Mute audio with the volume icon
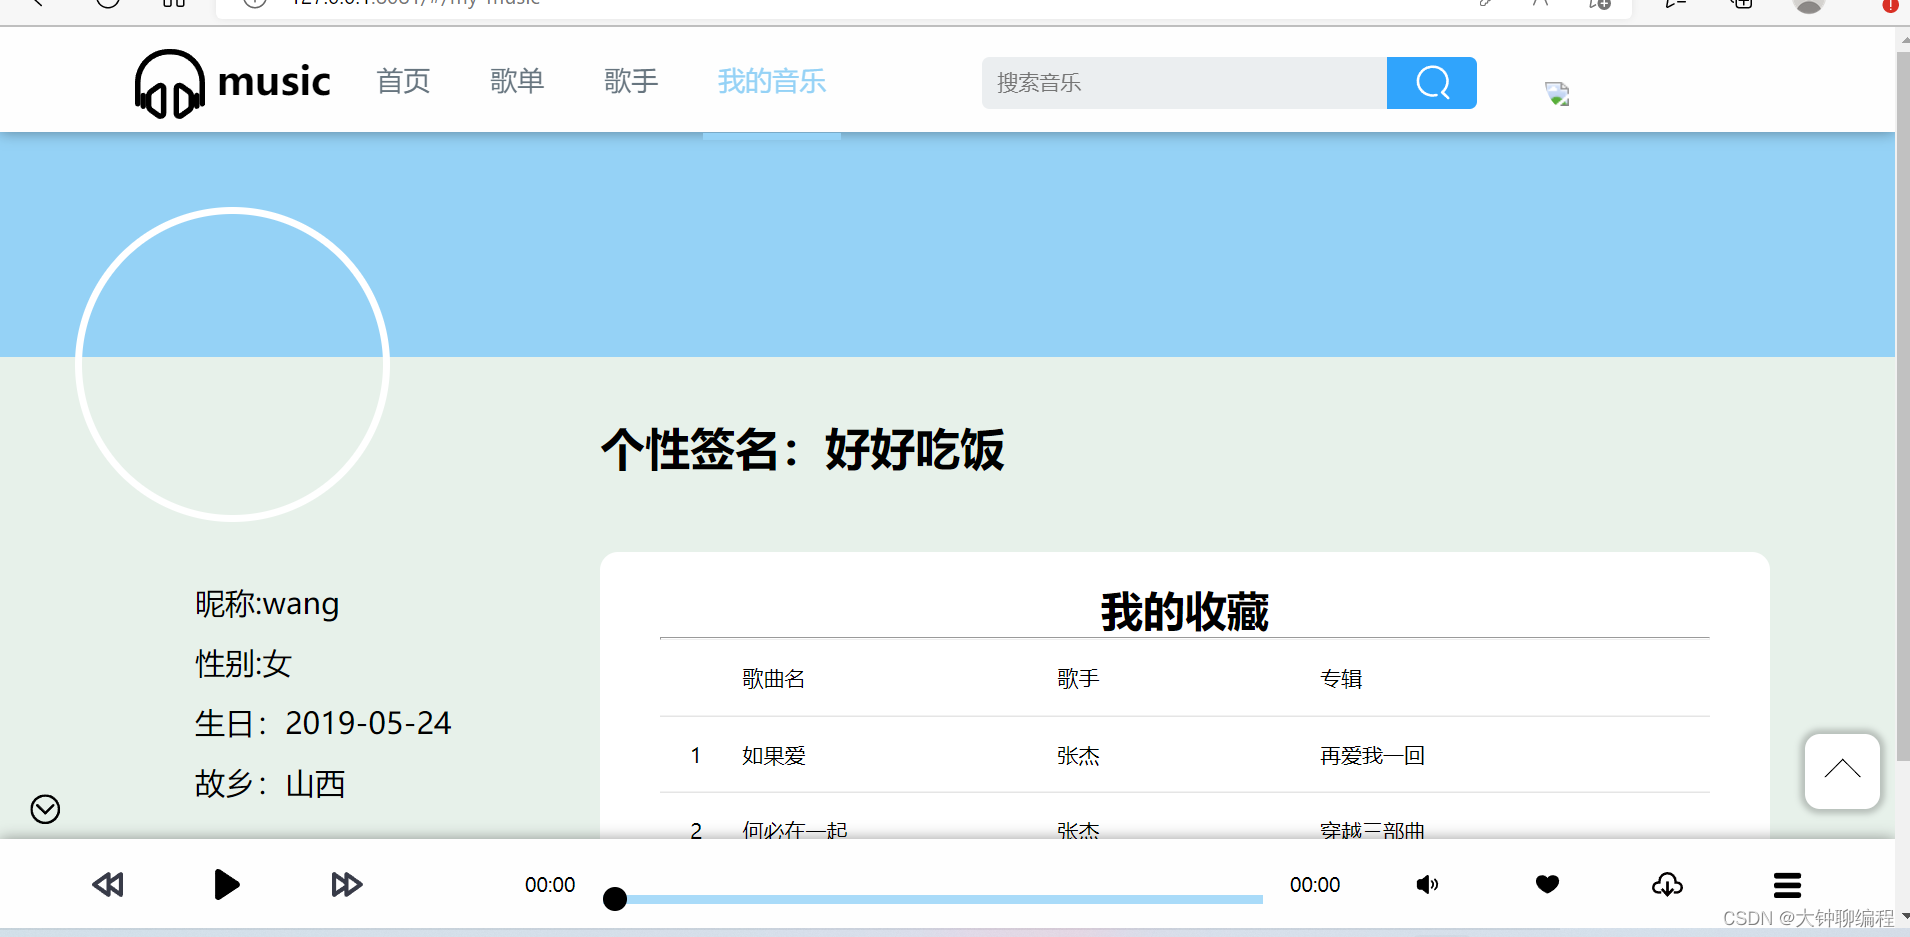1910x937 pixels. point(1426,884)
